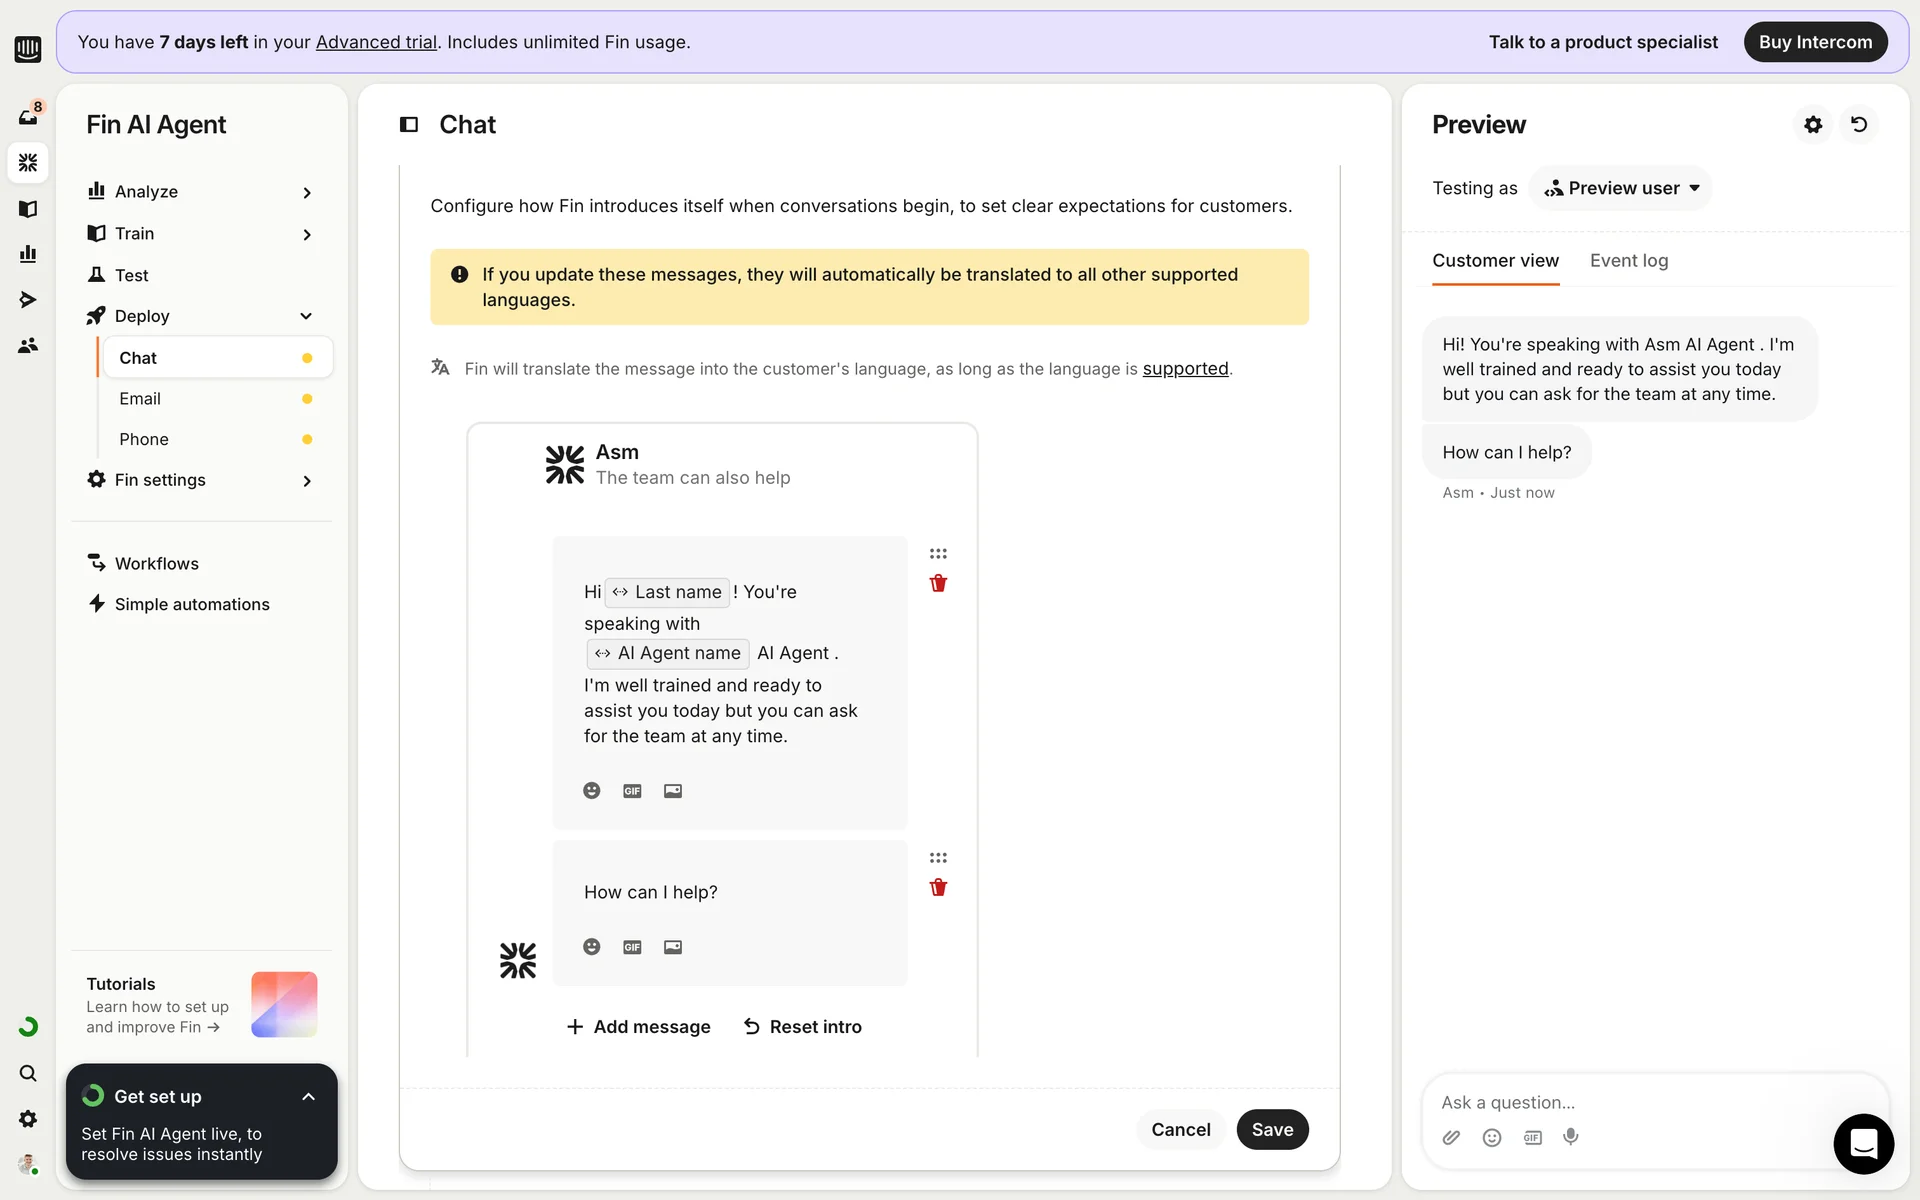Switch to the Event log tab
Viewport: 1920px width, 1200px height.
click(x=1628, y=260)
